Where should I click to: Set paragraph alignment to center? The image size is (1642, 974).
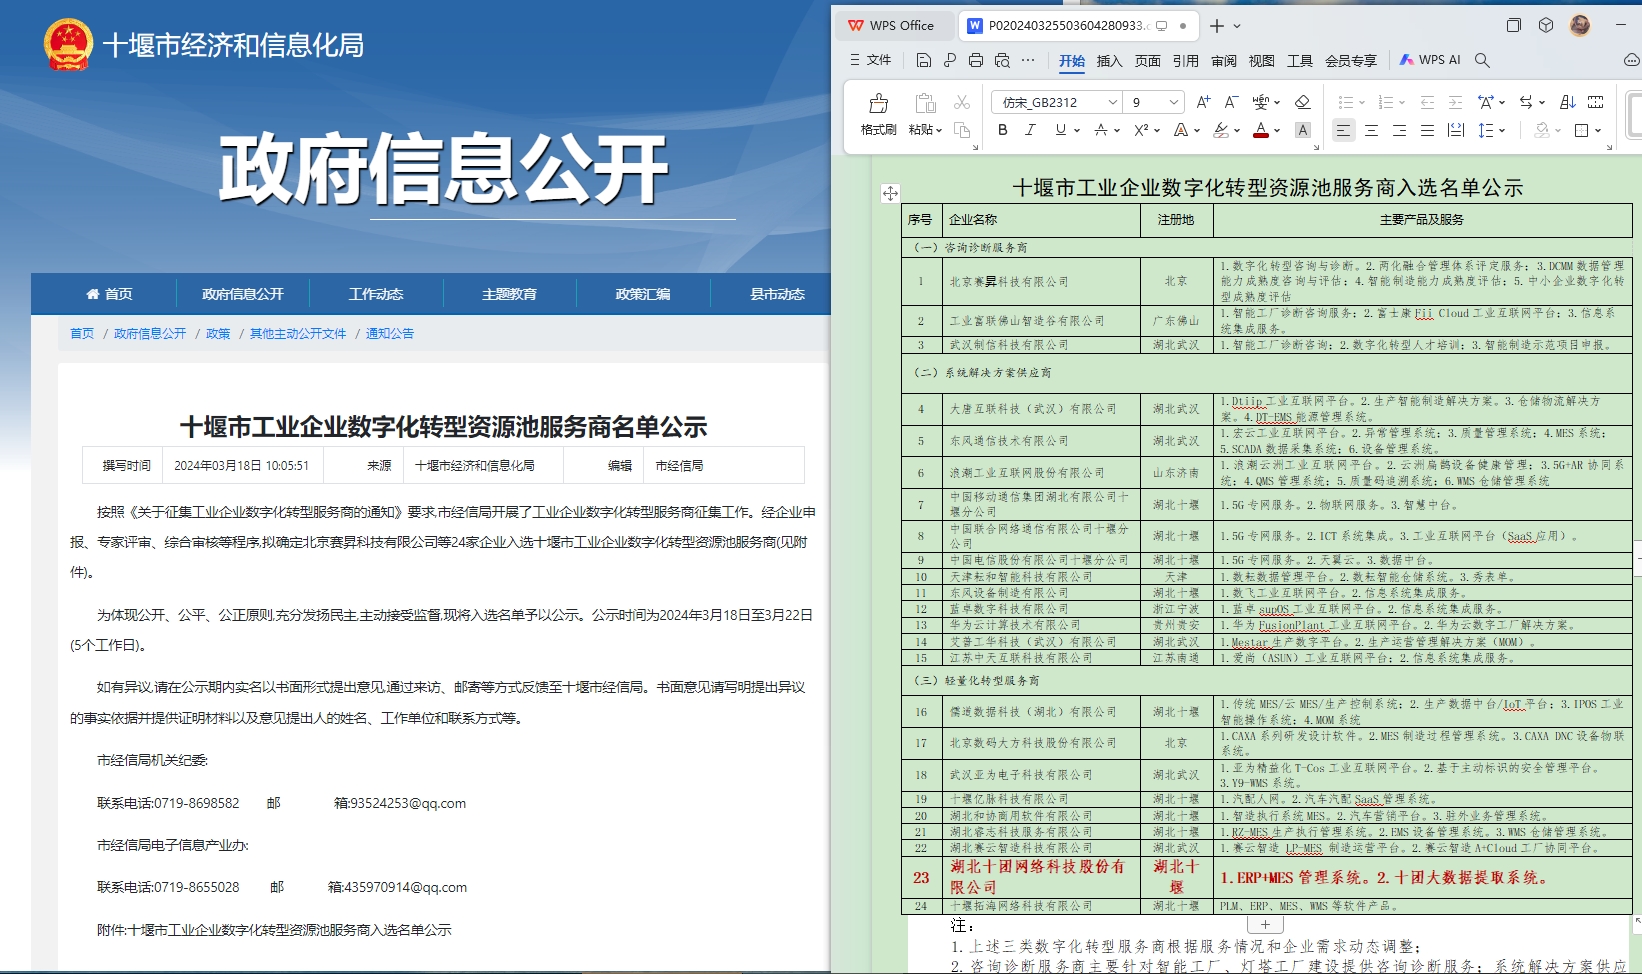pos(1371,130)
